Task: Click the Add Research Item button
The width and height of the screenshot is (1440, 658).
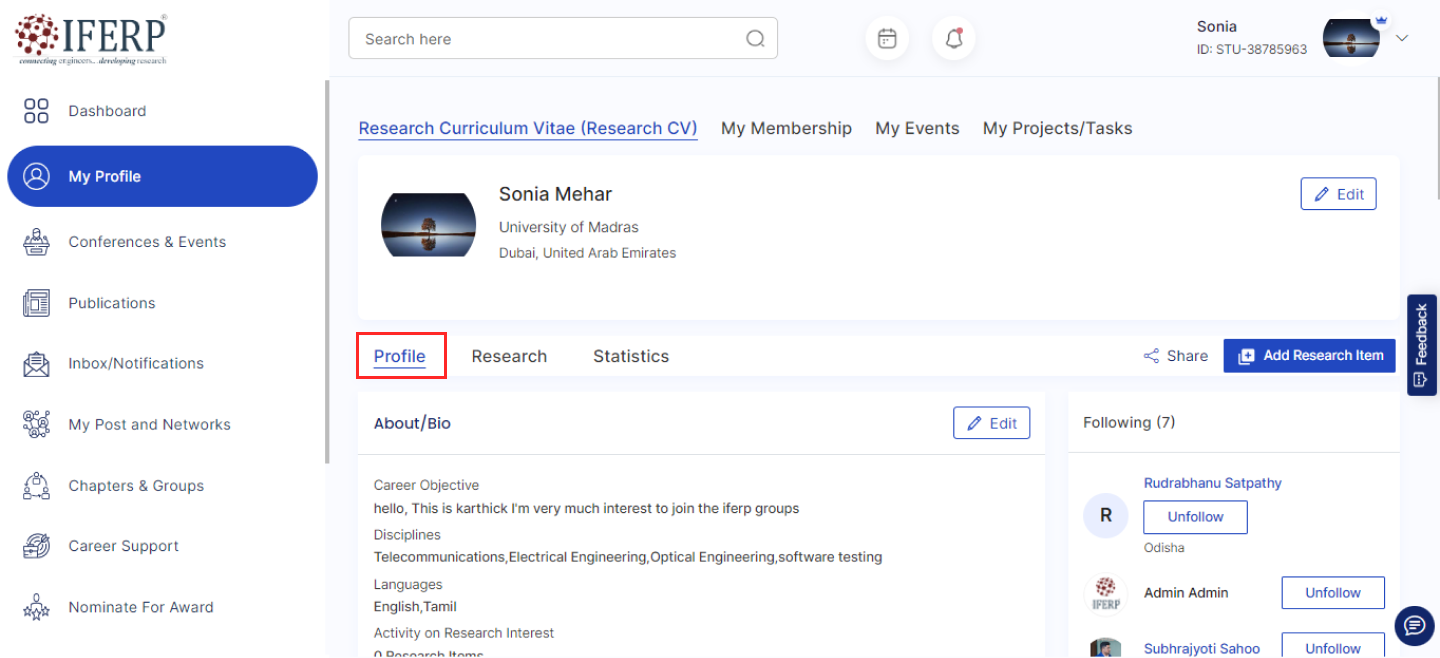Action: click(1309, 355)
